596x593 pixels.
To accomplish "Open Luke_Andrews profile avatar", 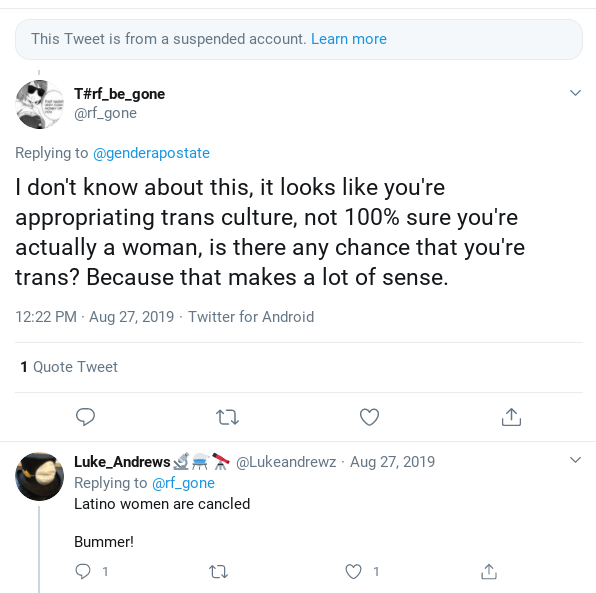I will click(40, 476).
